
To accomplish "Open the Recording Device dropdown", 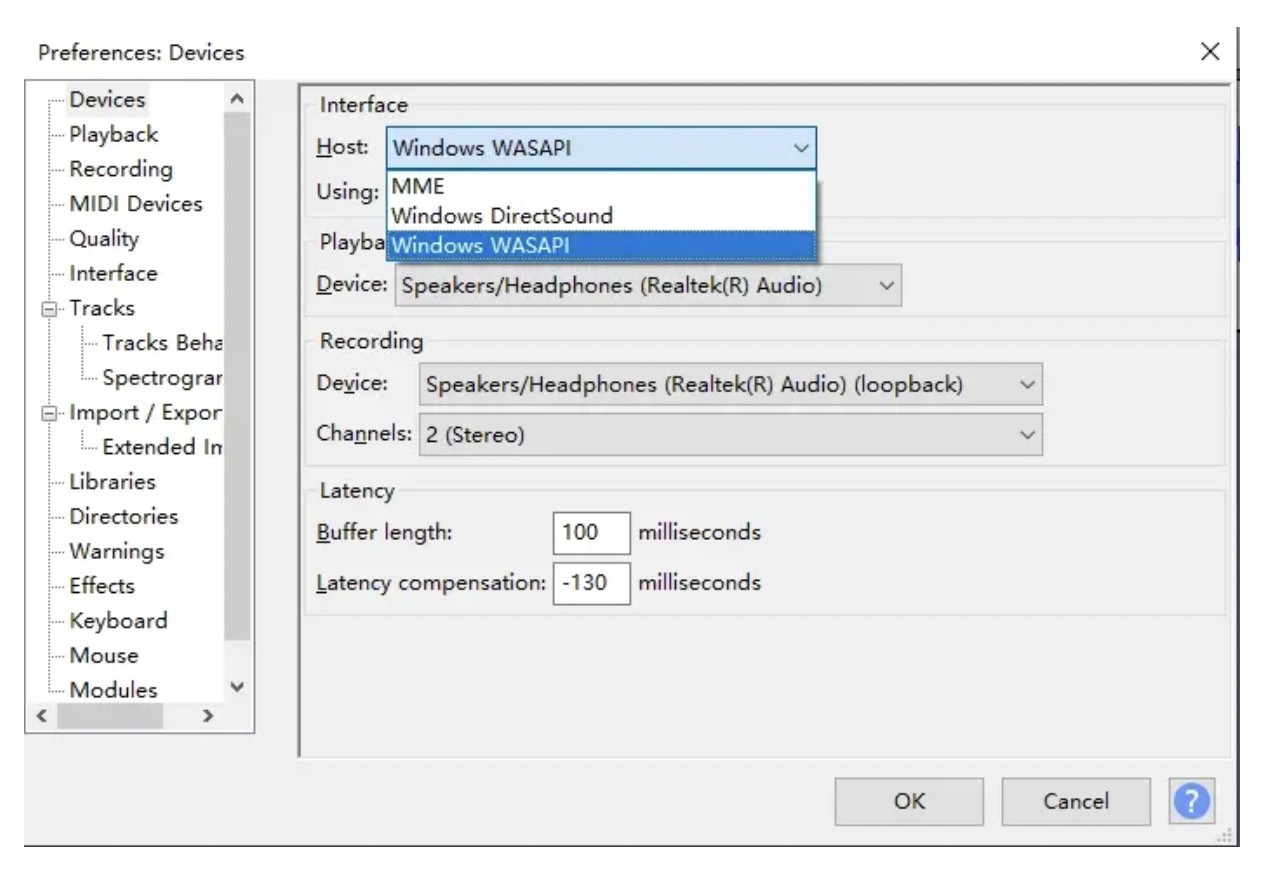I will 730,385.
